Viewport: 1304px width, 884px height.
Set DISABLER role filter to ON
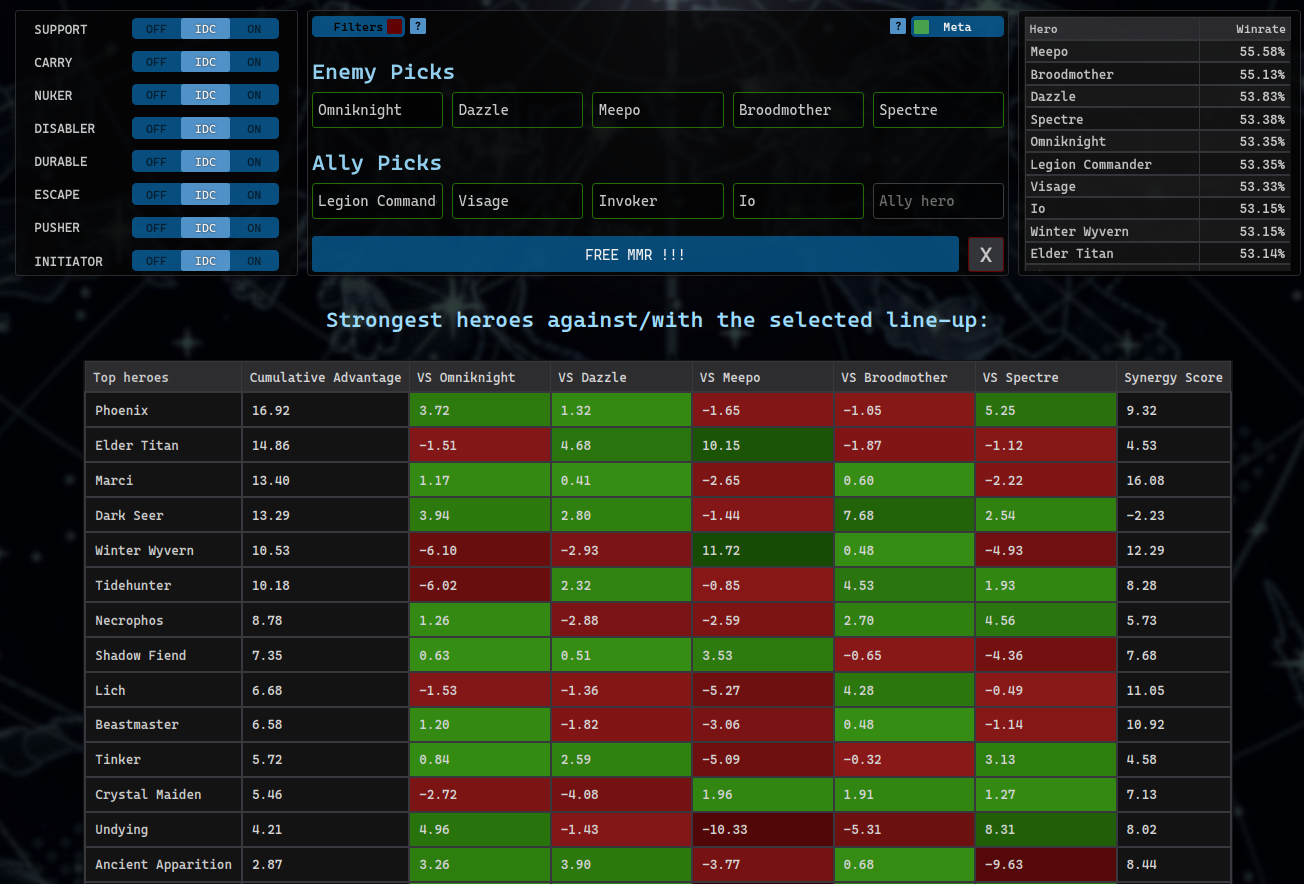tap(254, 128)
